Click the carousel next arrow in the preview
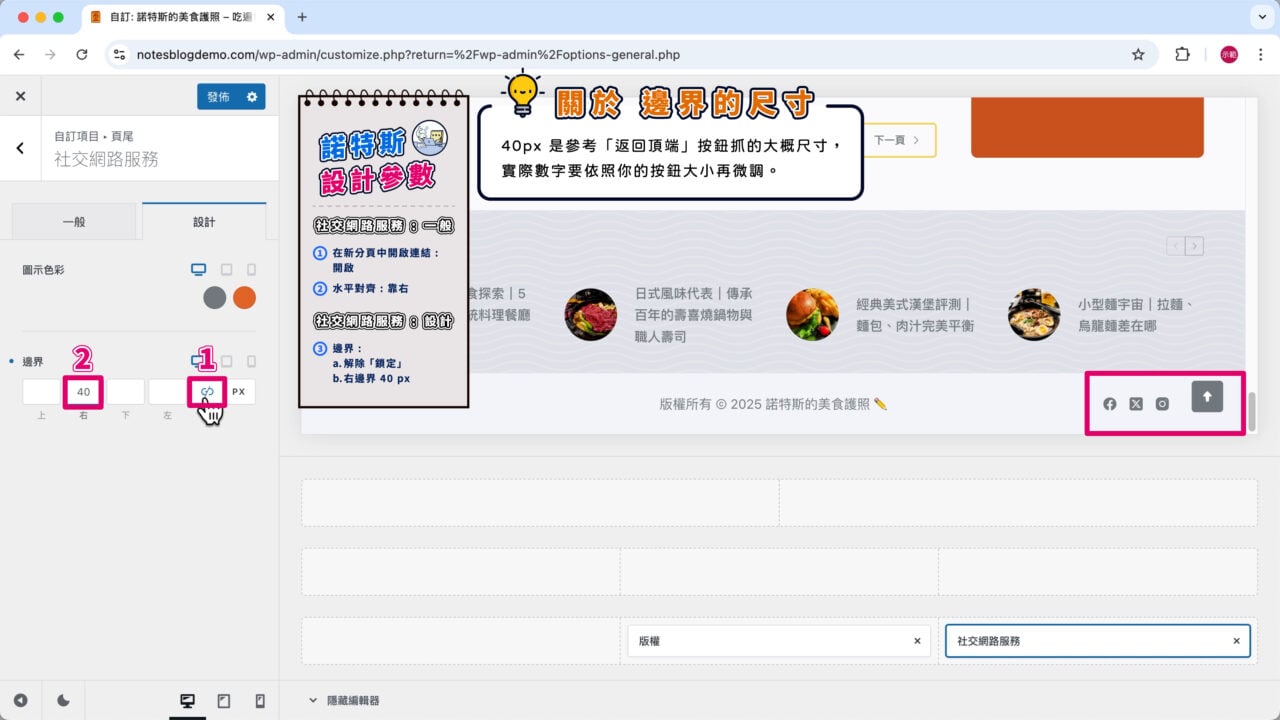The image size is (1280, 720). click(1195, 245)
